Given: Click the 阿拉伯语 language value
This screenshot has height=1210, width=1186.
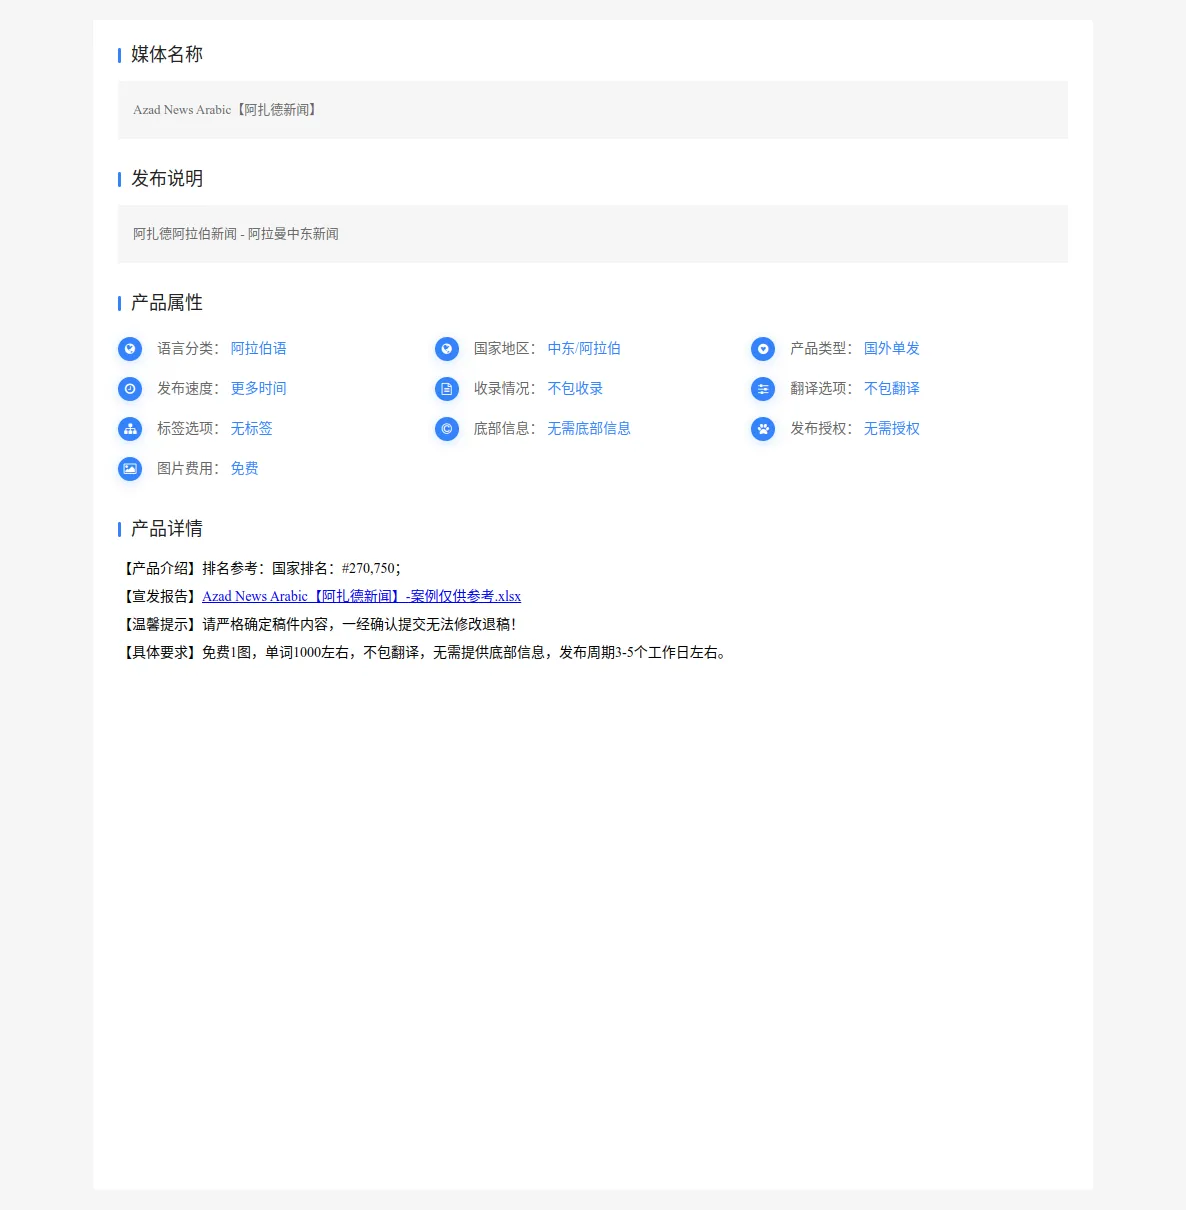Looking at the screenshot, I should pyautogui.click(x=259, y=349).
